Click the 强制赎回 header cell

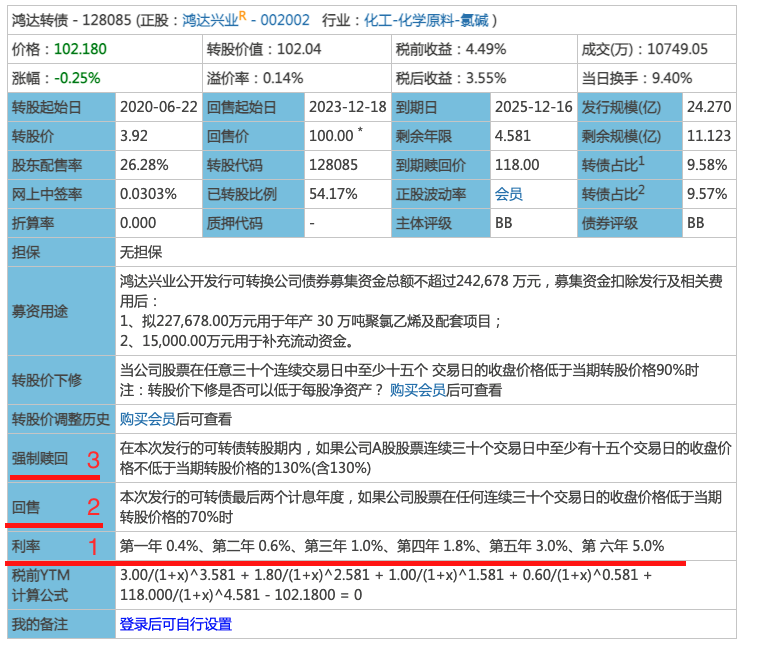click(x=62, y=458)
